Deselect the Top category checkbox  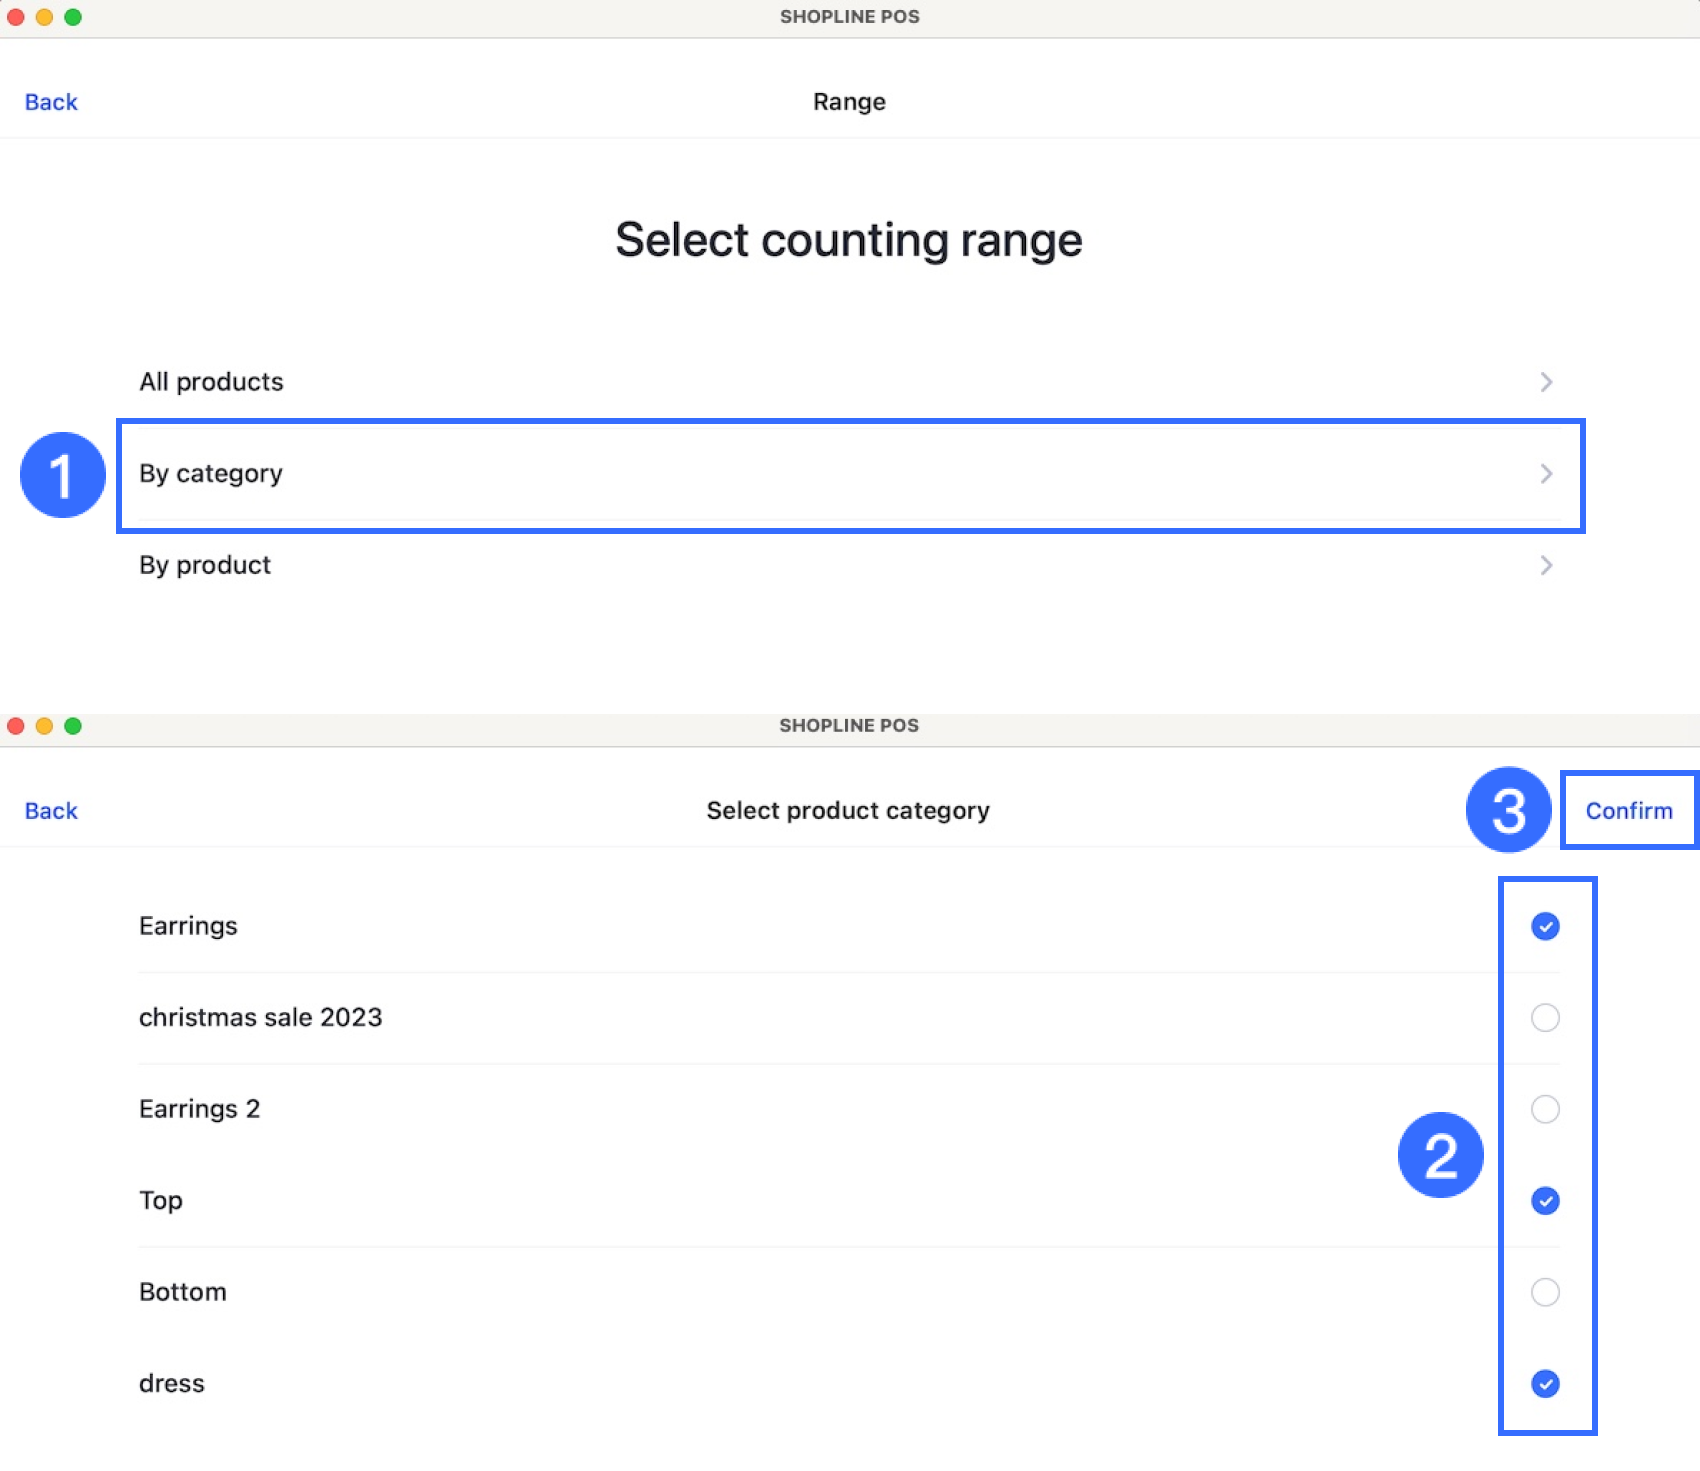[x=1545, y=1201]
